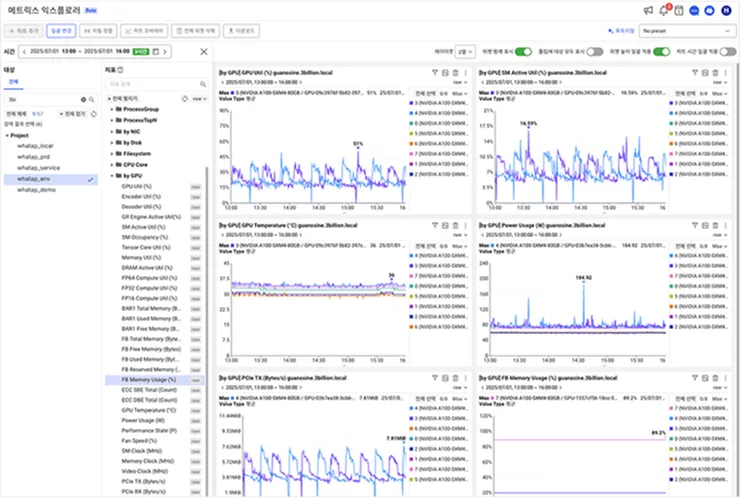Click the calendar icon in time range bar
The height and width of the screenshot is (498, 740).
(155, 51)
